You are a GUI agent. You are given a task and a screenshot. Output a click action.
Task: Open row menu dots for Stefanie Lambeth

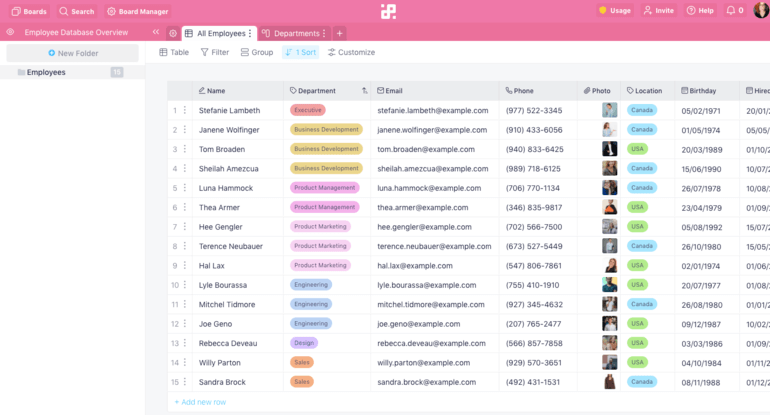[185, 110]
